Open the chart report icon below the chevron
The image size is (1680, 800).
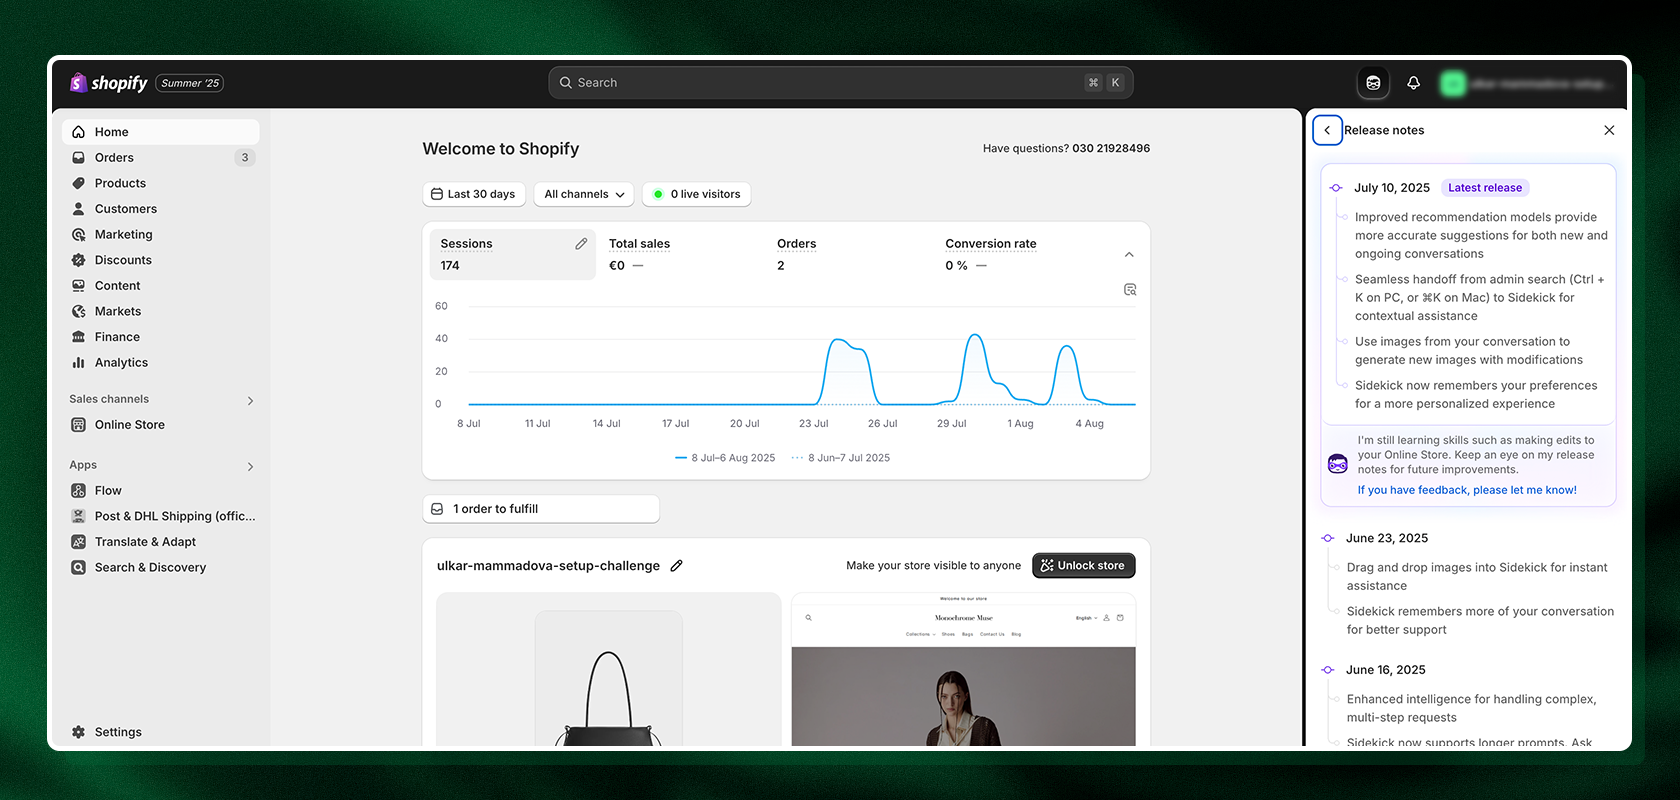pos(1130,289)
